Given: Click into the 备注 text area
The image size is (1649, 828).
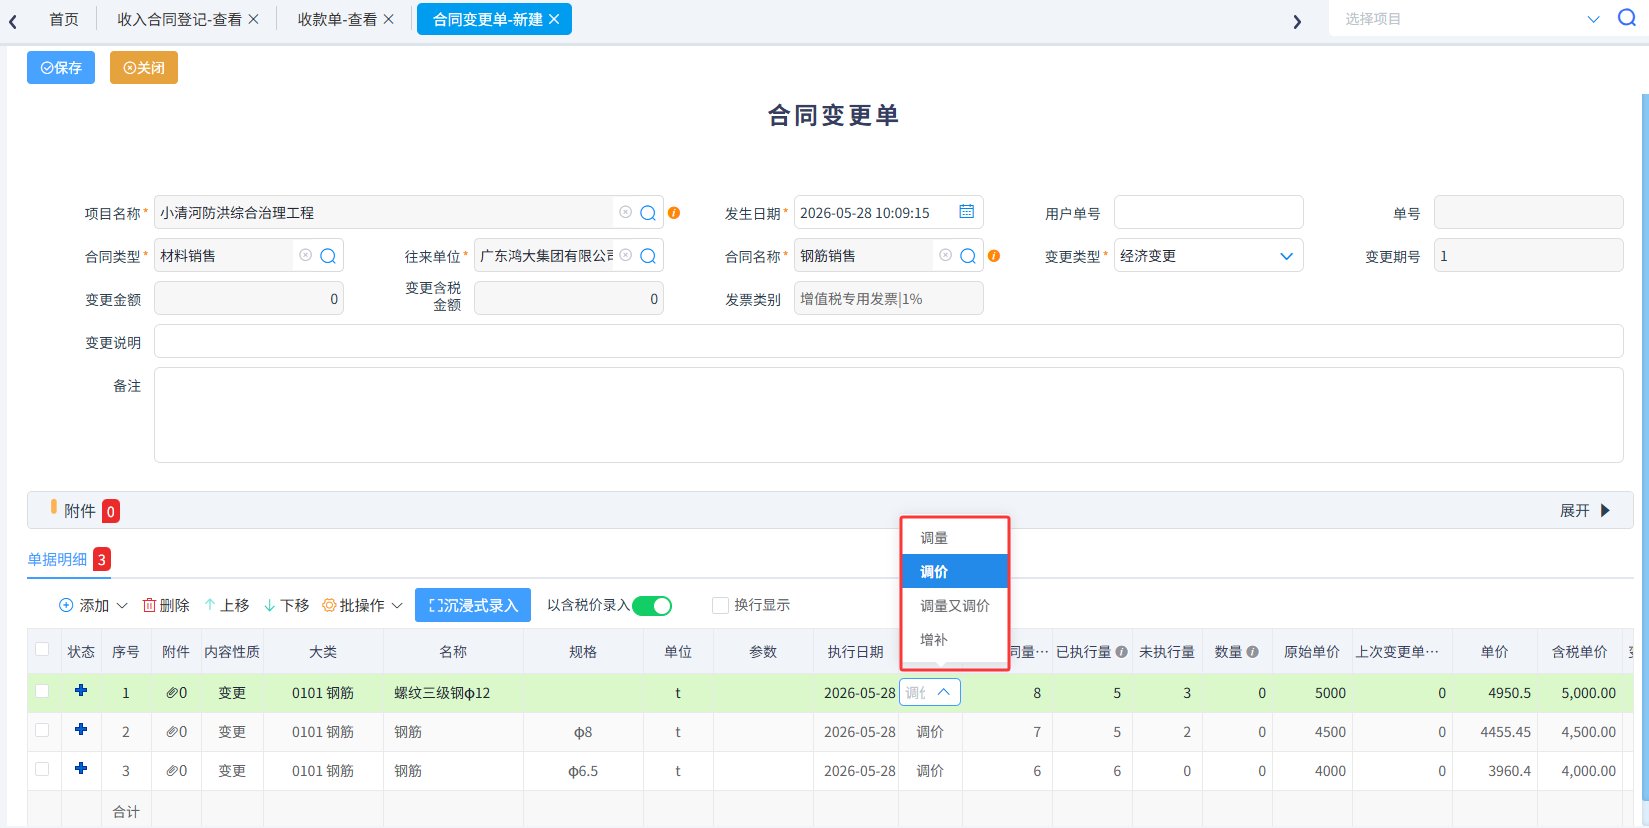Looking at the screenshot, I should 888,415.
